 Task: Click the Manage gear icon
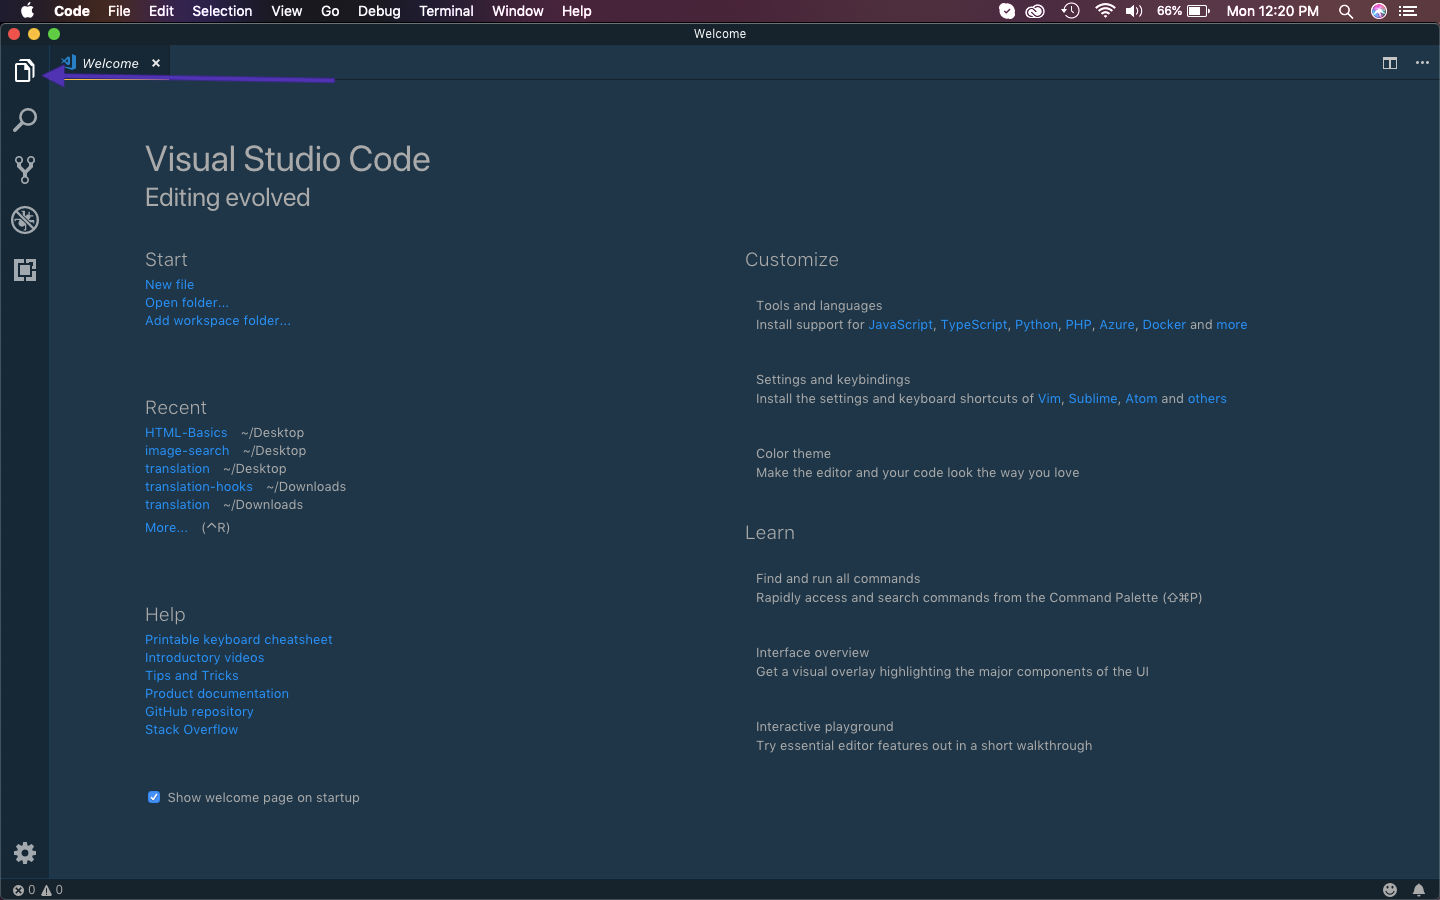click(x=24, y=853)
